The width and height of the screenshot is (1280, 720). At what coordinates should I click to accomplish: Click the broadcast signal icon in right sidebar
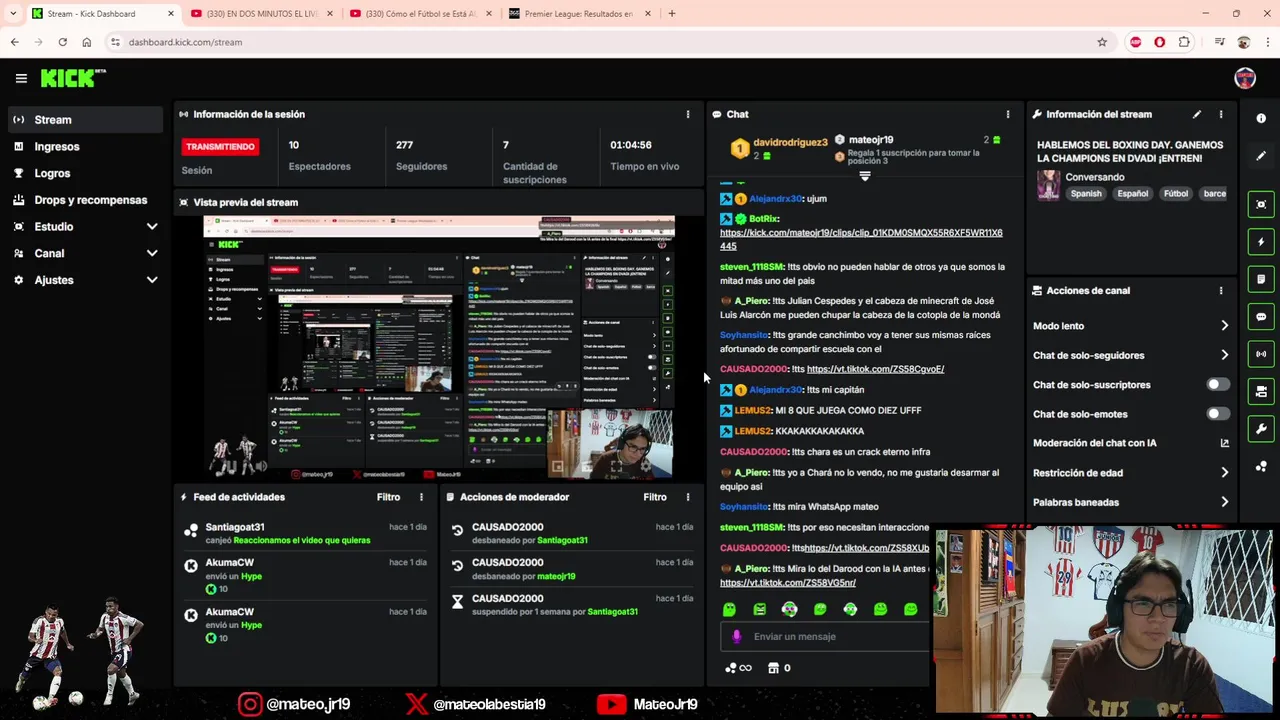click(x=1261, y=354)
